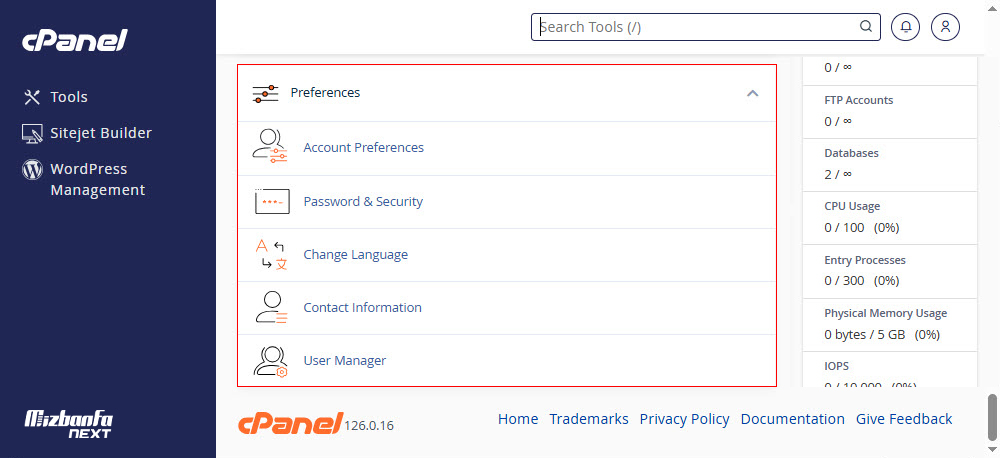Click the Trademarks footer link
Screen dimensions: 1000x458
pyautogui.click(x=589, y=419)
